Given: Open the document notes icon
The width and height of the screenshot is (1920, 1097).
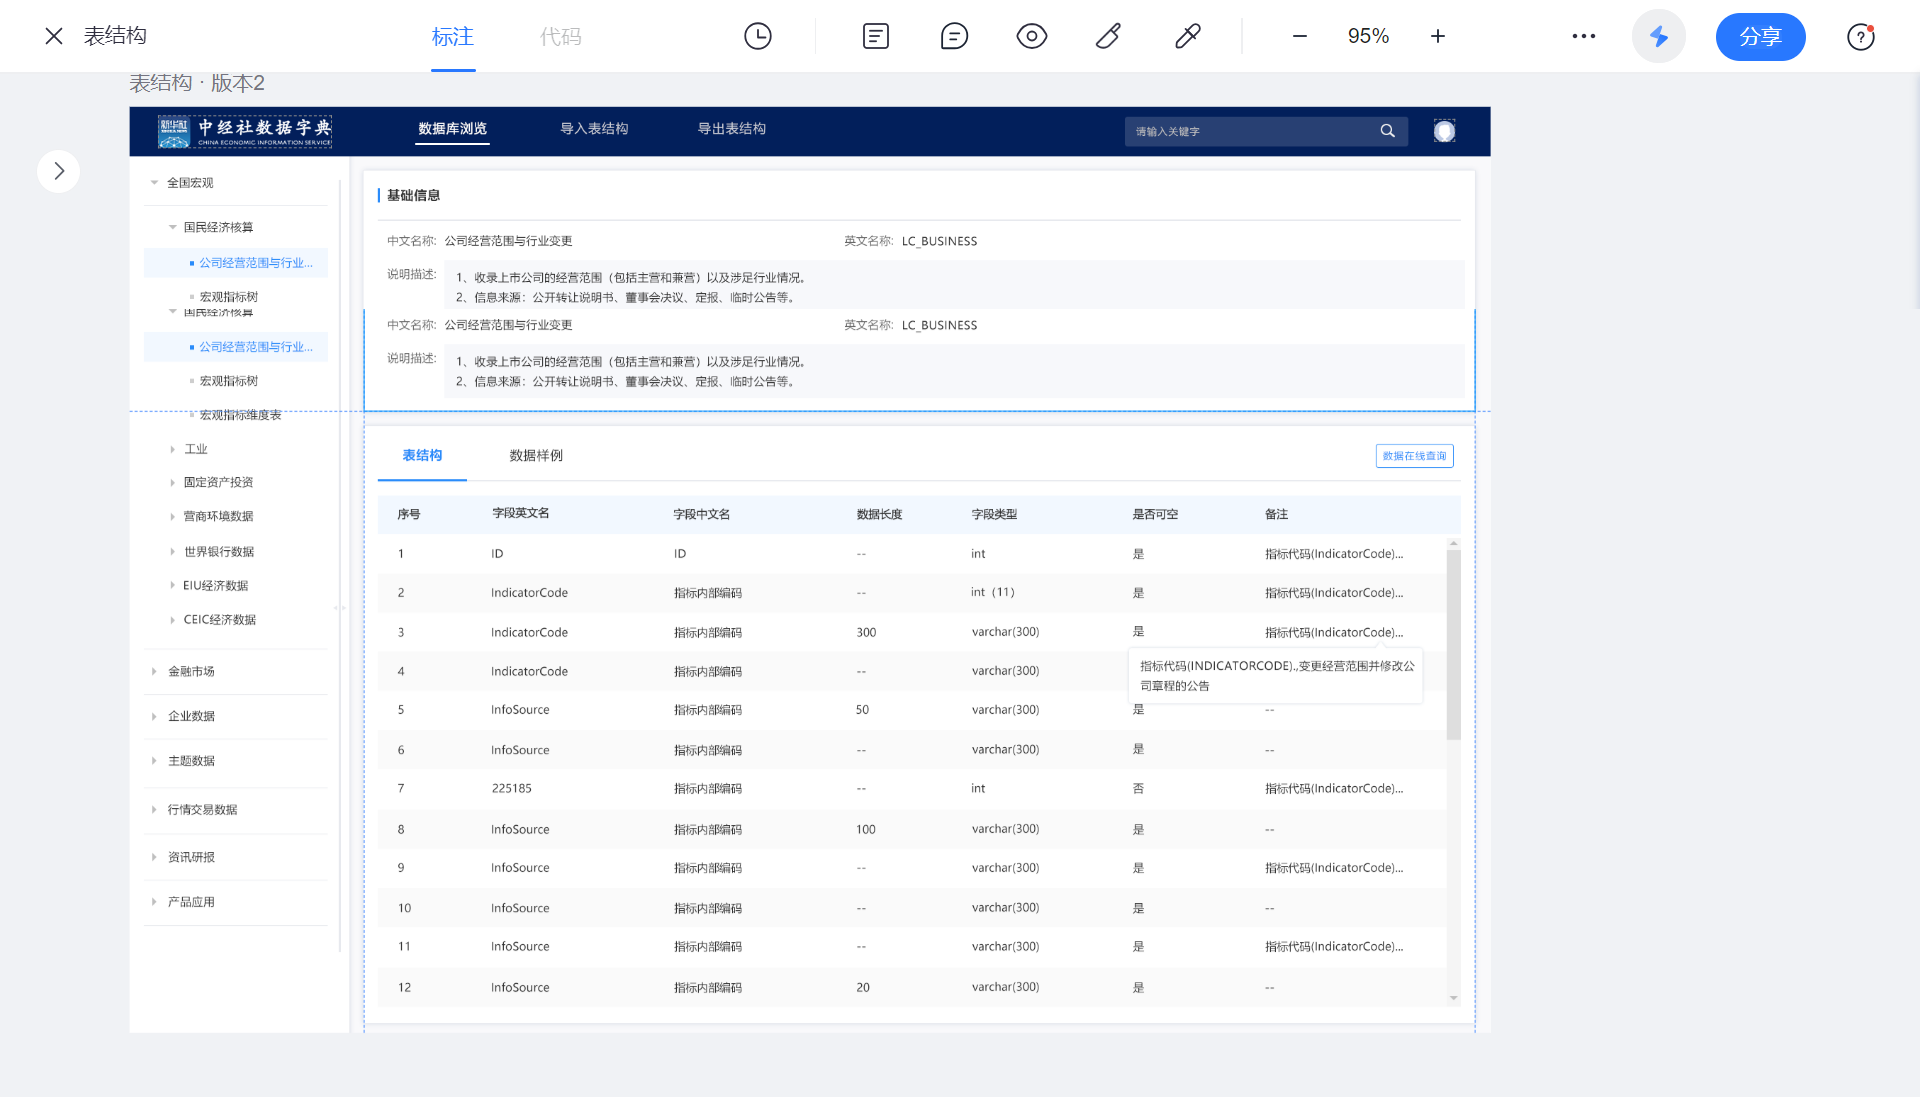Looking at the screenshot, I should click(876, 36).
